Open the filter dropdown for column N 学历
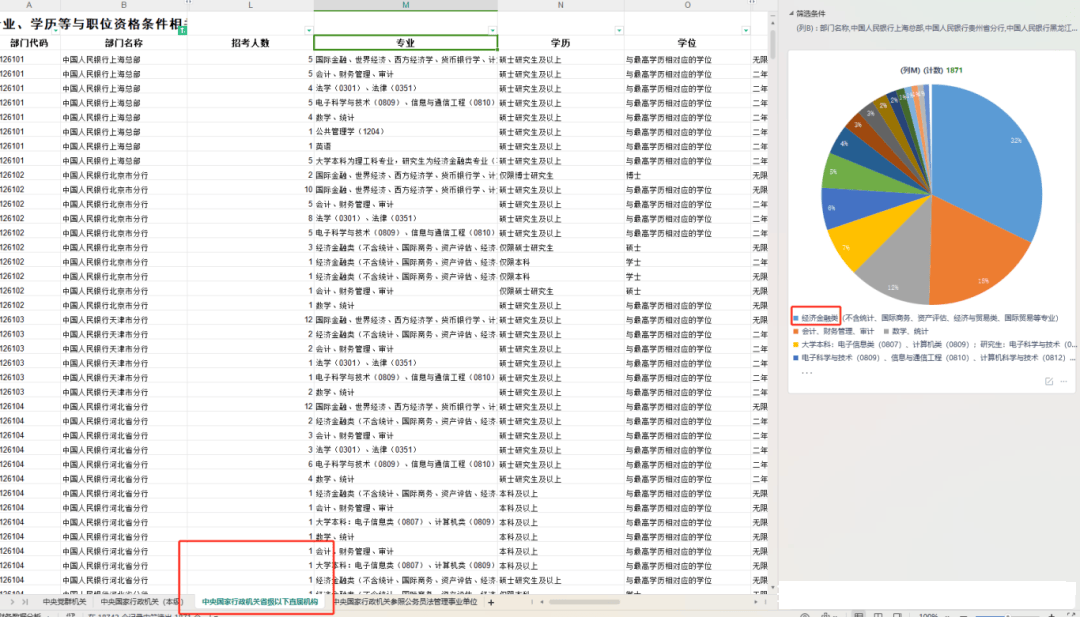The width and height of the screenshot is (1080, 617). coord(619,30)
